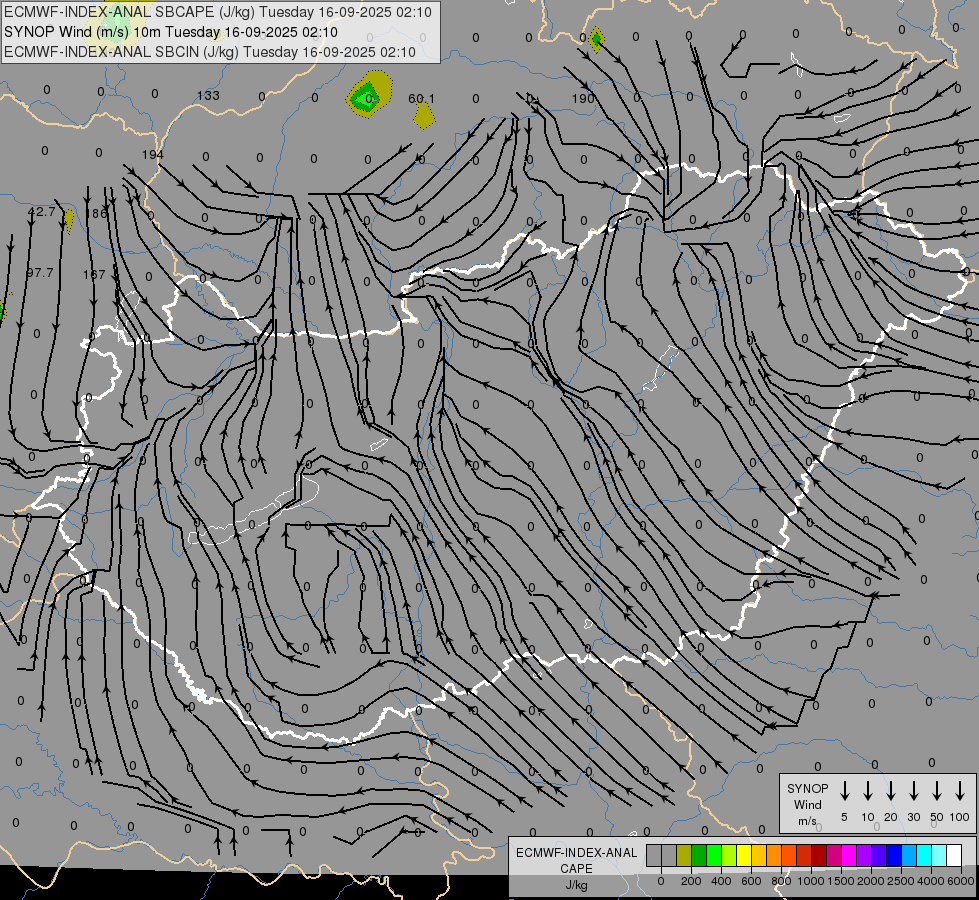Pick the pure yellow CAPE legend swatch

tap(744, 855)
